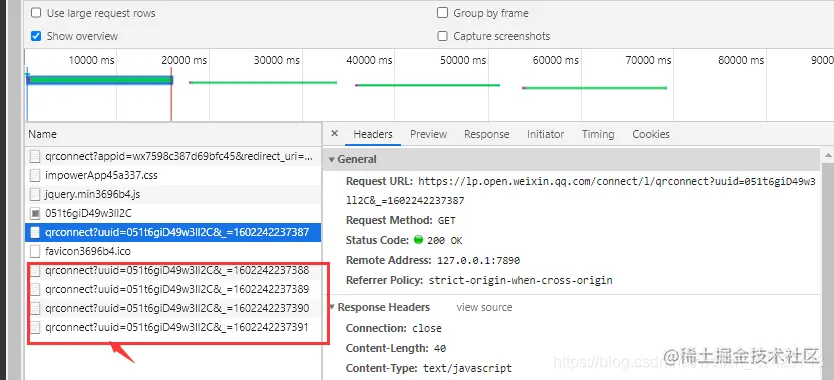834x380 pixels.
Task: Open the Initiator tab
Action: 545,134
